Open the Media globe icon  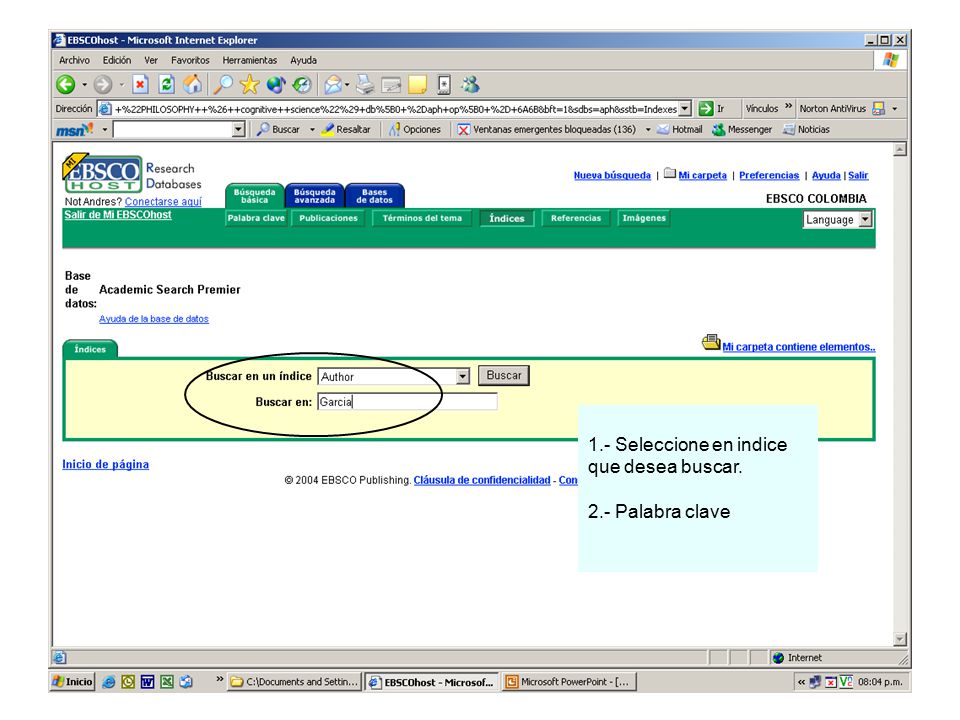click(x=276, y=84)
